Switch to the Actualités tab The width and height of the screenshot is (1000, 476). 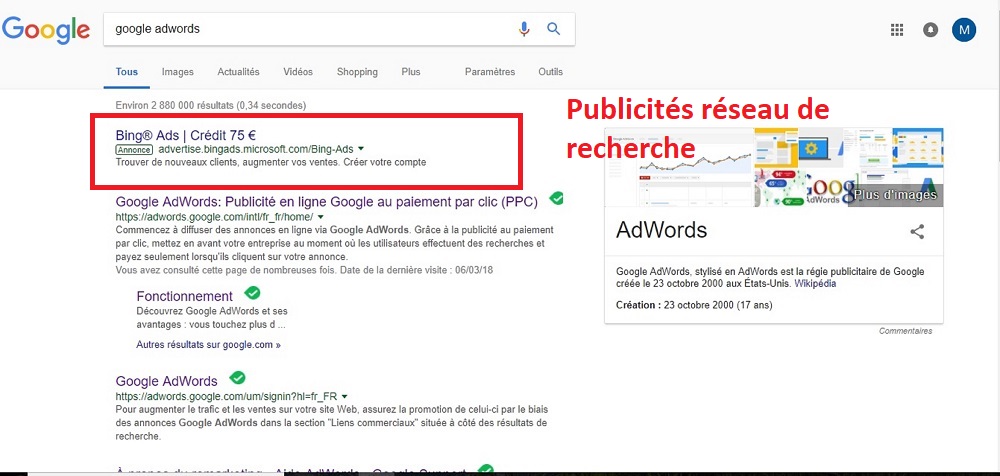click(x=238, y=72)
